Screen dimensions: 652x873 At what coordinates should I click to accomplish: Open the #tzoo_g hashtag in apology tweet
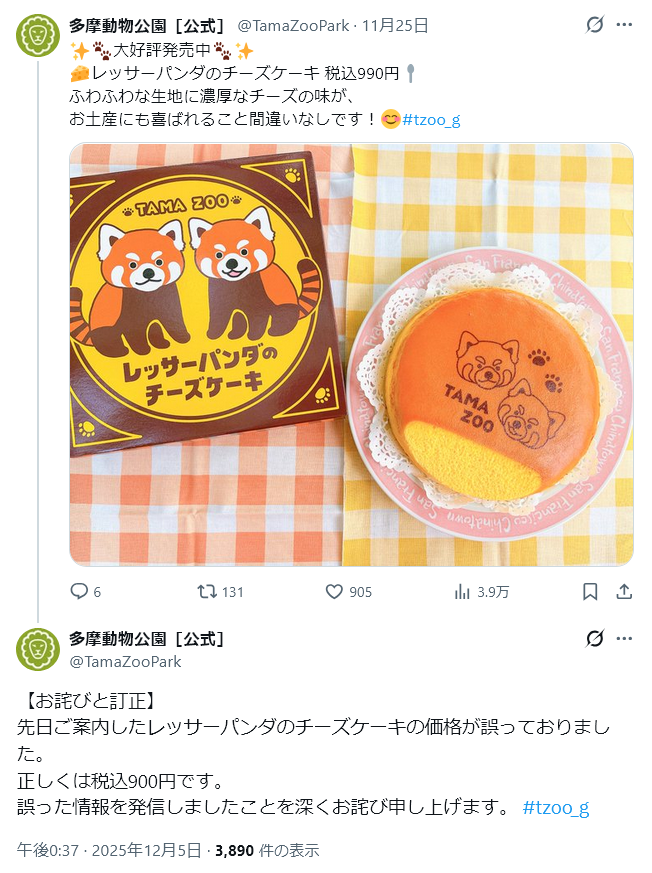tap(556, 807)
